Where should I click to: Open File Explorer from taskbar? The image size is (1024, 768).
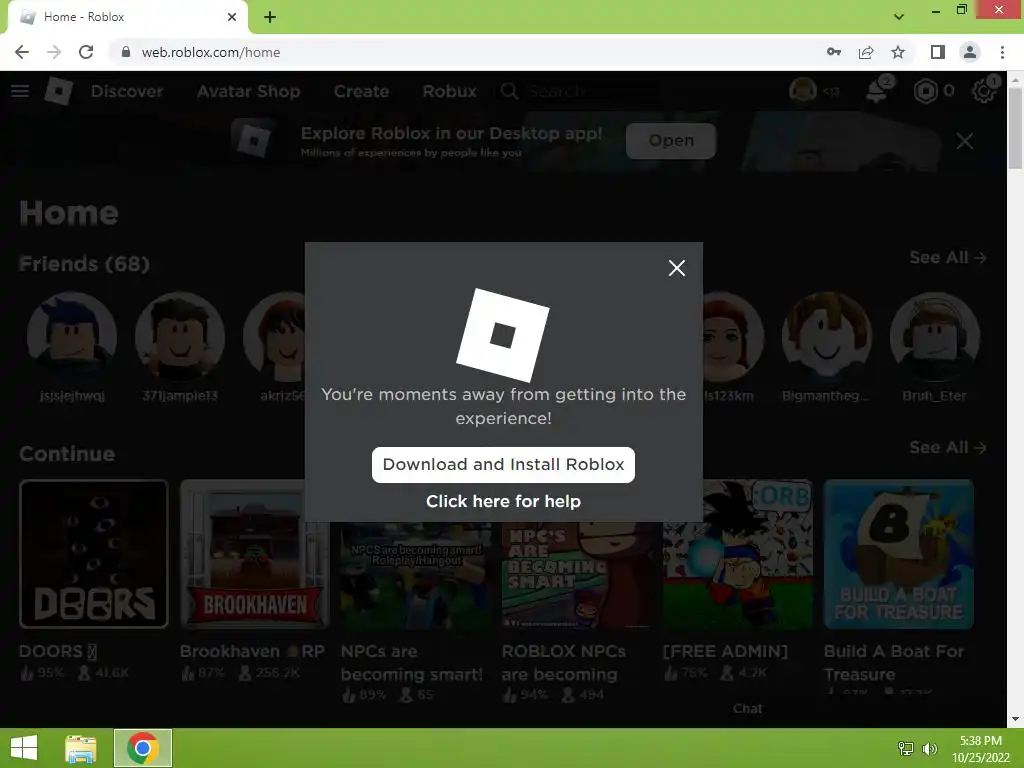81,748
